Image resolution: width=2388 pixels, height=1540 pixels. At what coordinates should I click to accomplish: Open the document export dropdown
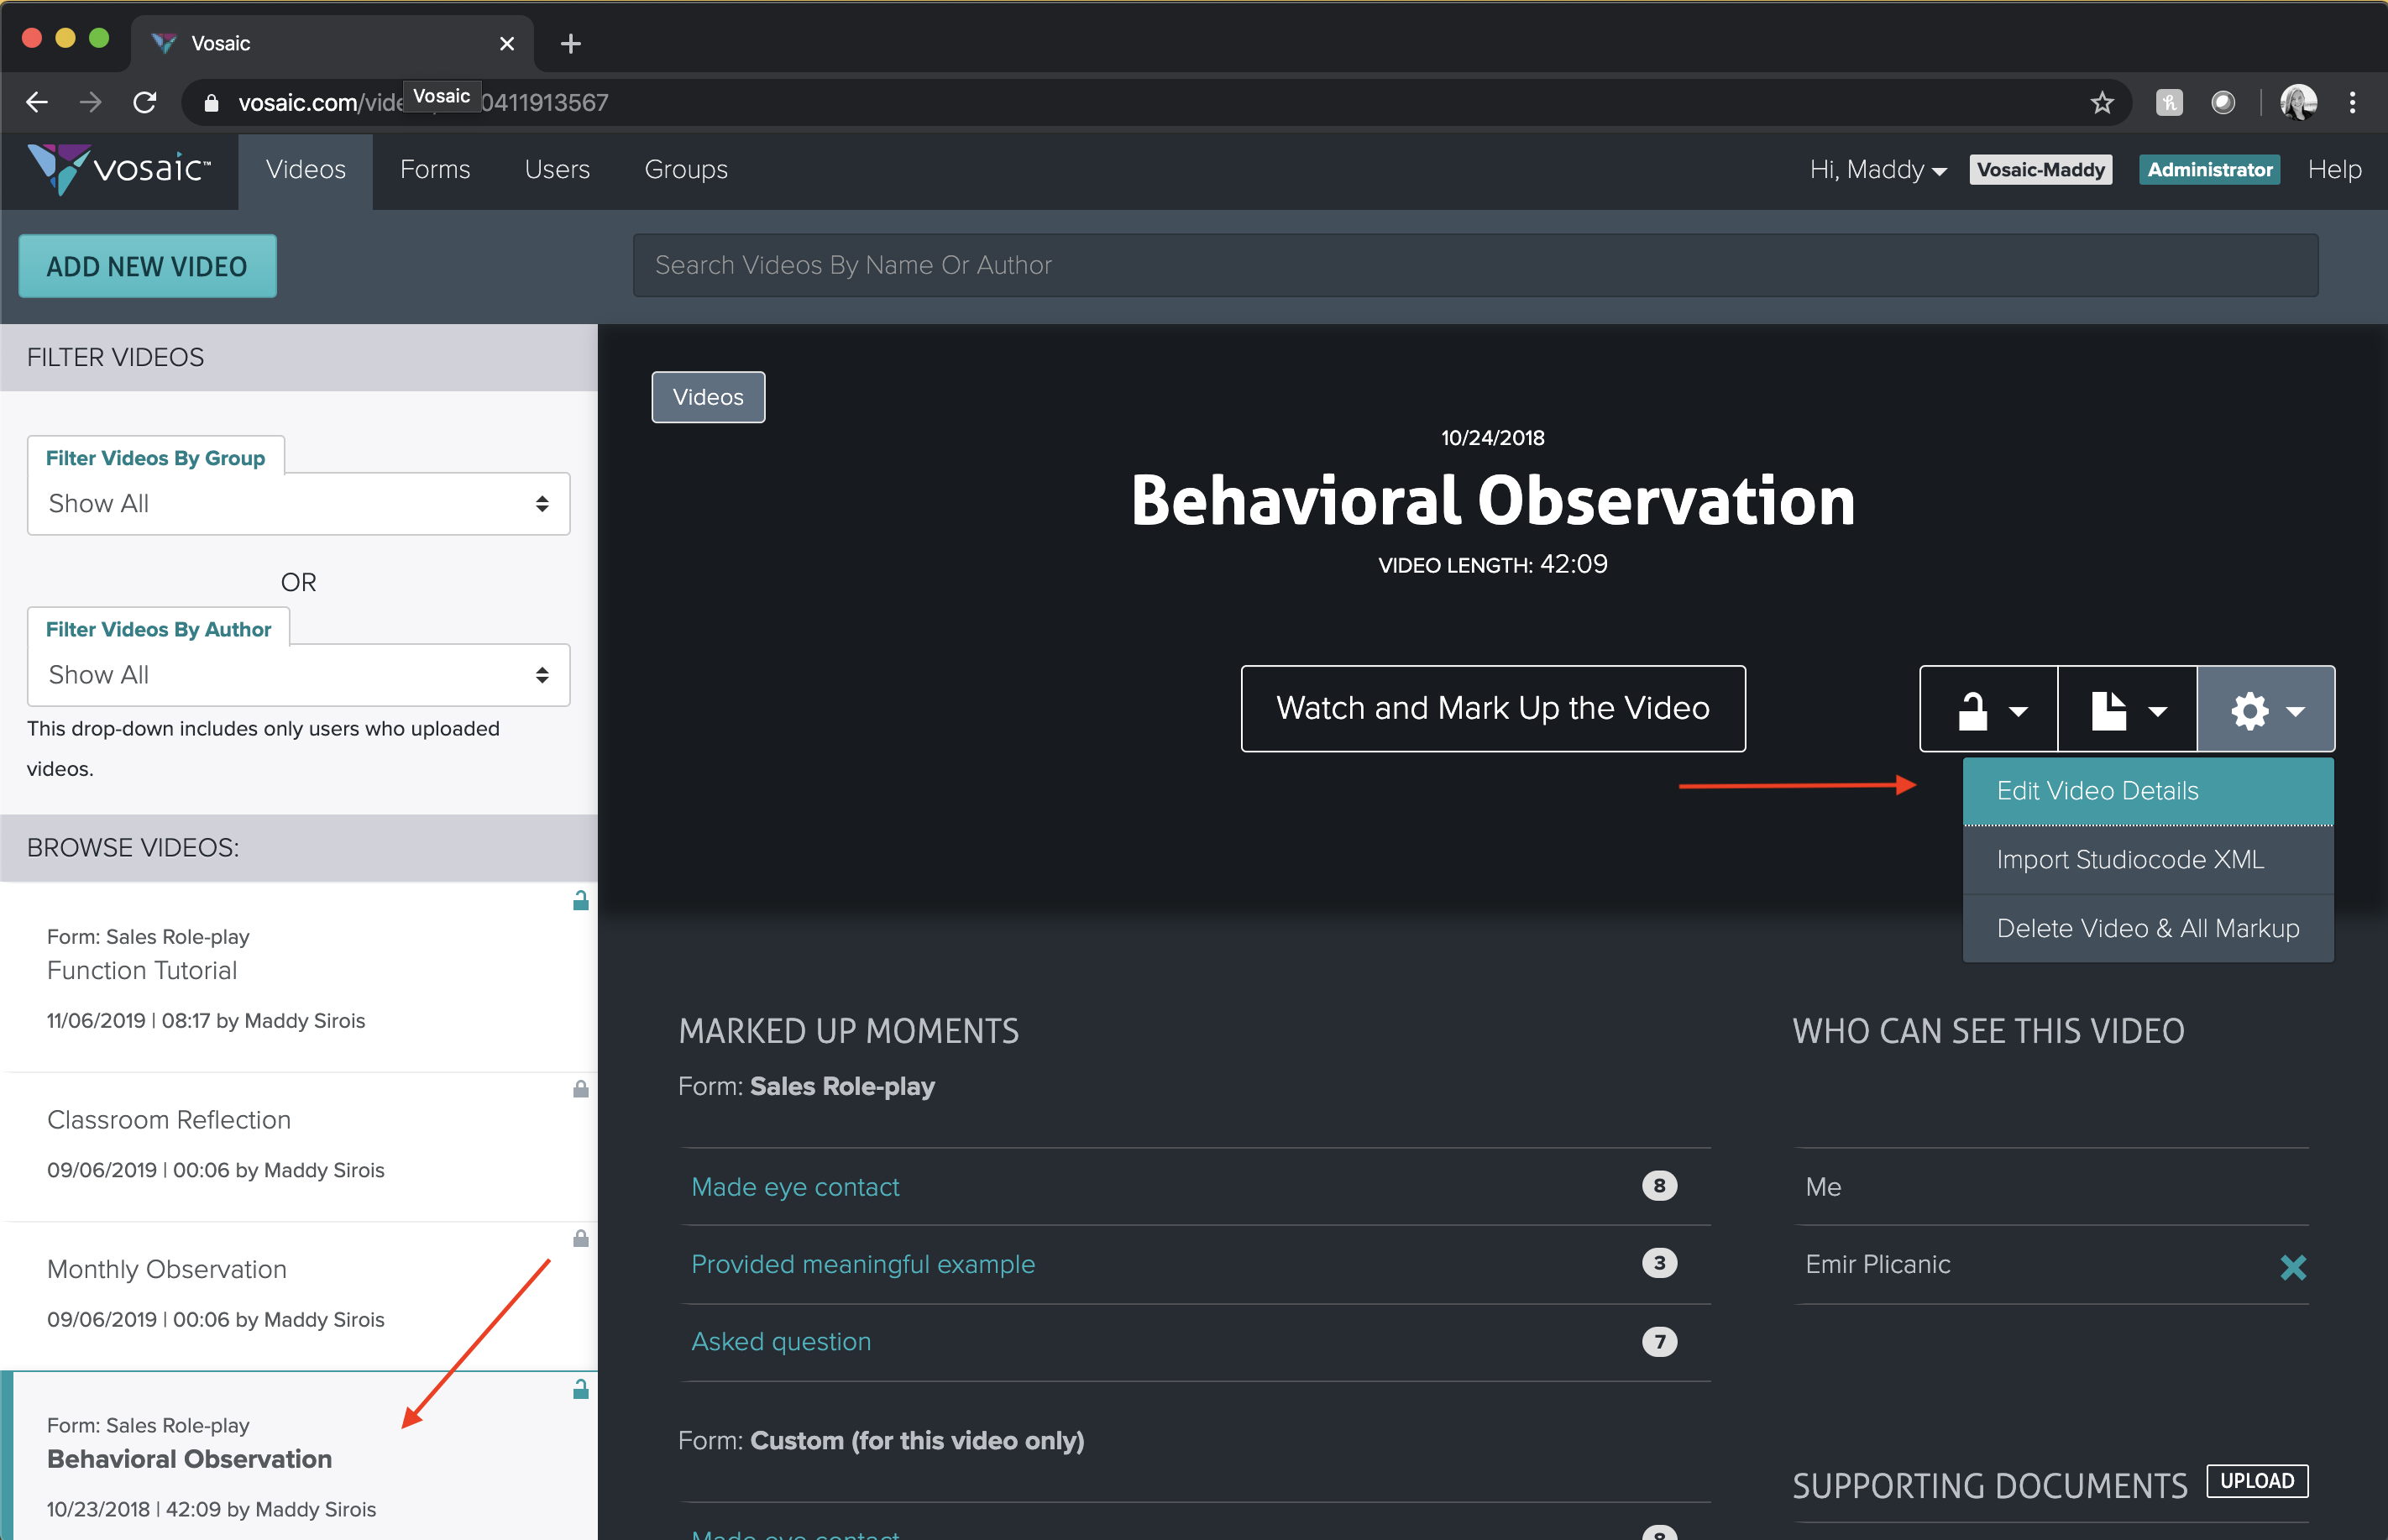click(x=2127, y=710)
